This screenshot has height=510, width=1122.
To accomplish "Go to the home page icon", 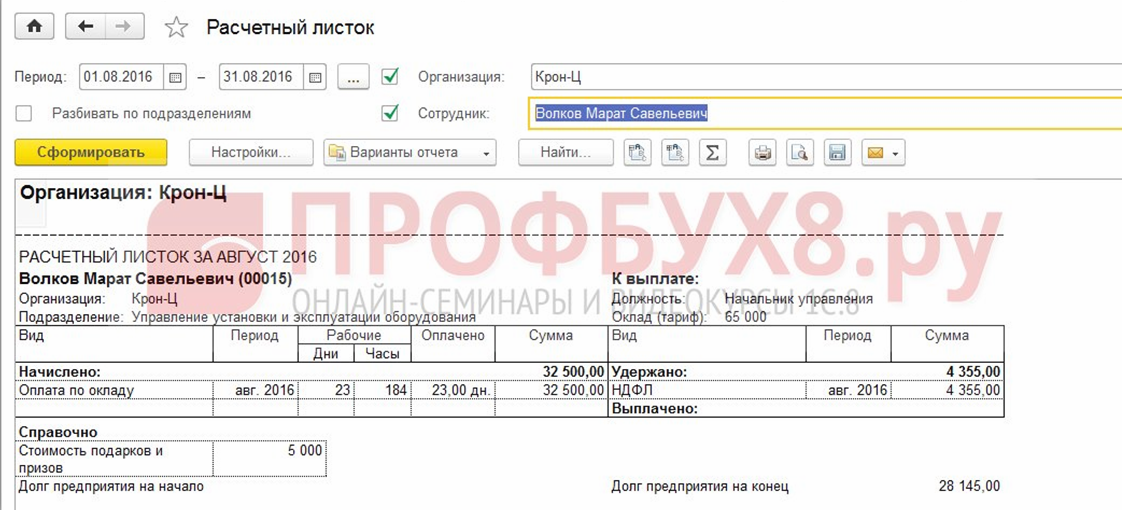I will (x=35, y=26).
